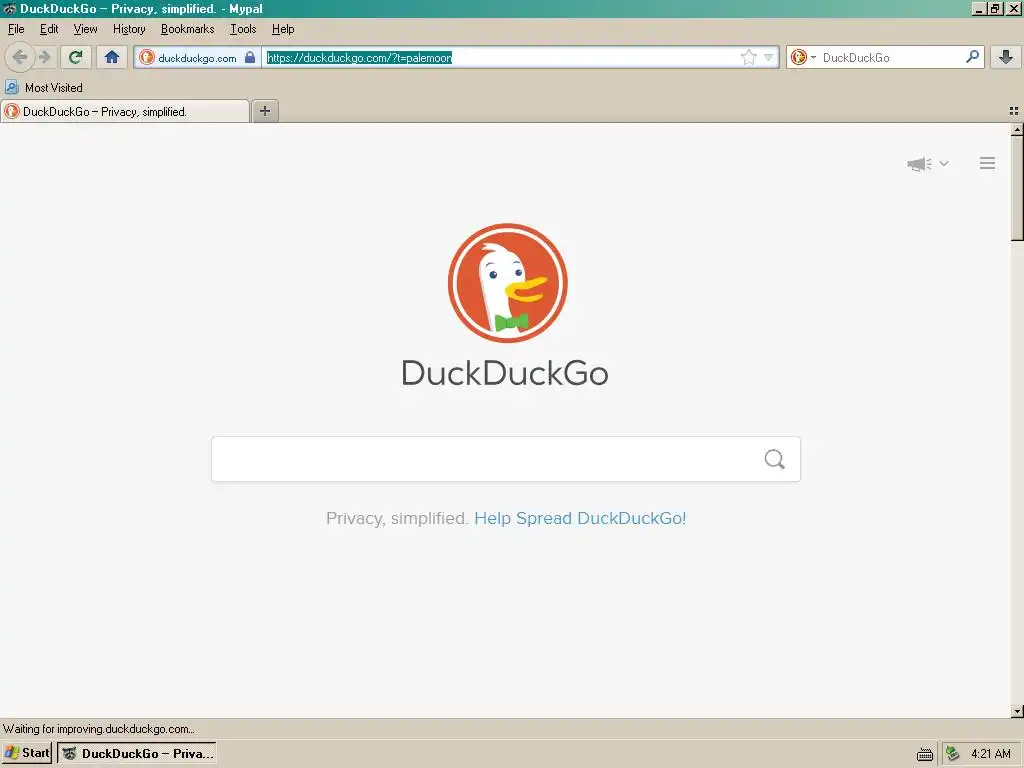This screenshot has width=1024, height=768.
Task: Open the Bookmarks menu
Action: pyautogui.click(x=187, y=29)
